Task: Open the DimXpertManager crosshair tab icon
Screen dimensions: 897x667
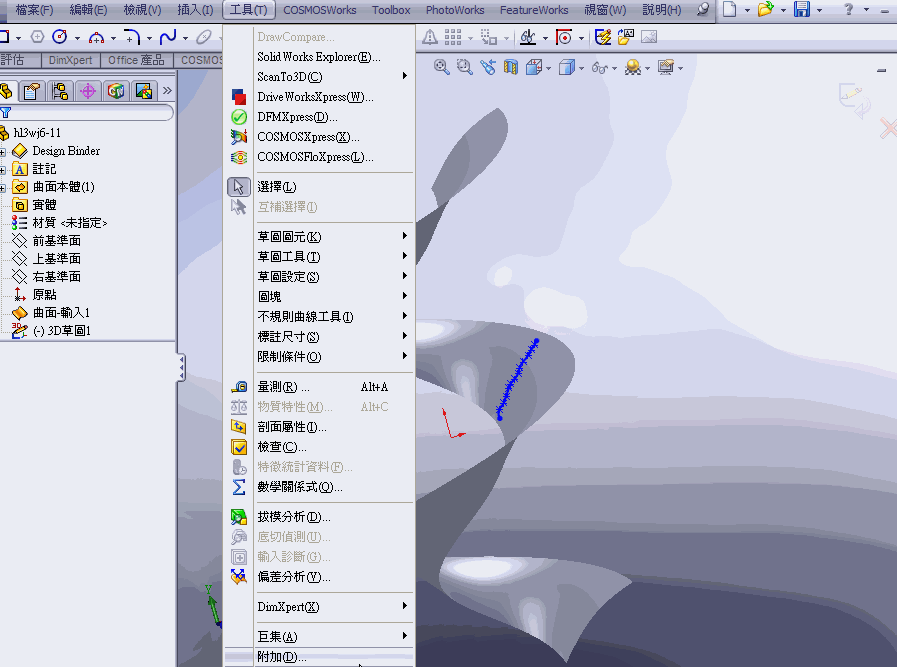Action: (x=88, y=91)
